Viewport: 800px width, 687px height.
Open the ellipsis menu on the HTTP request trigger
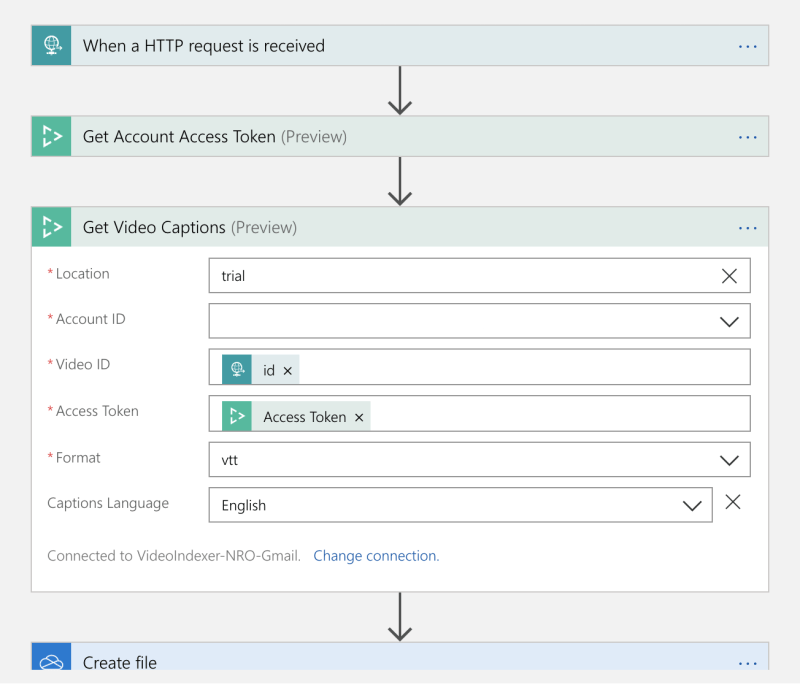(747, 45)
